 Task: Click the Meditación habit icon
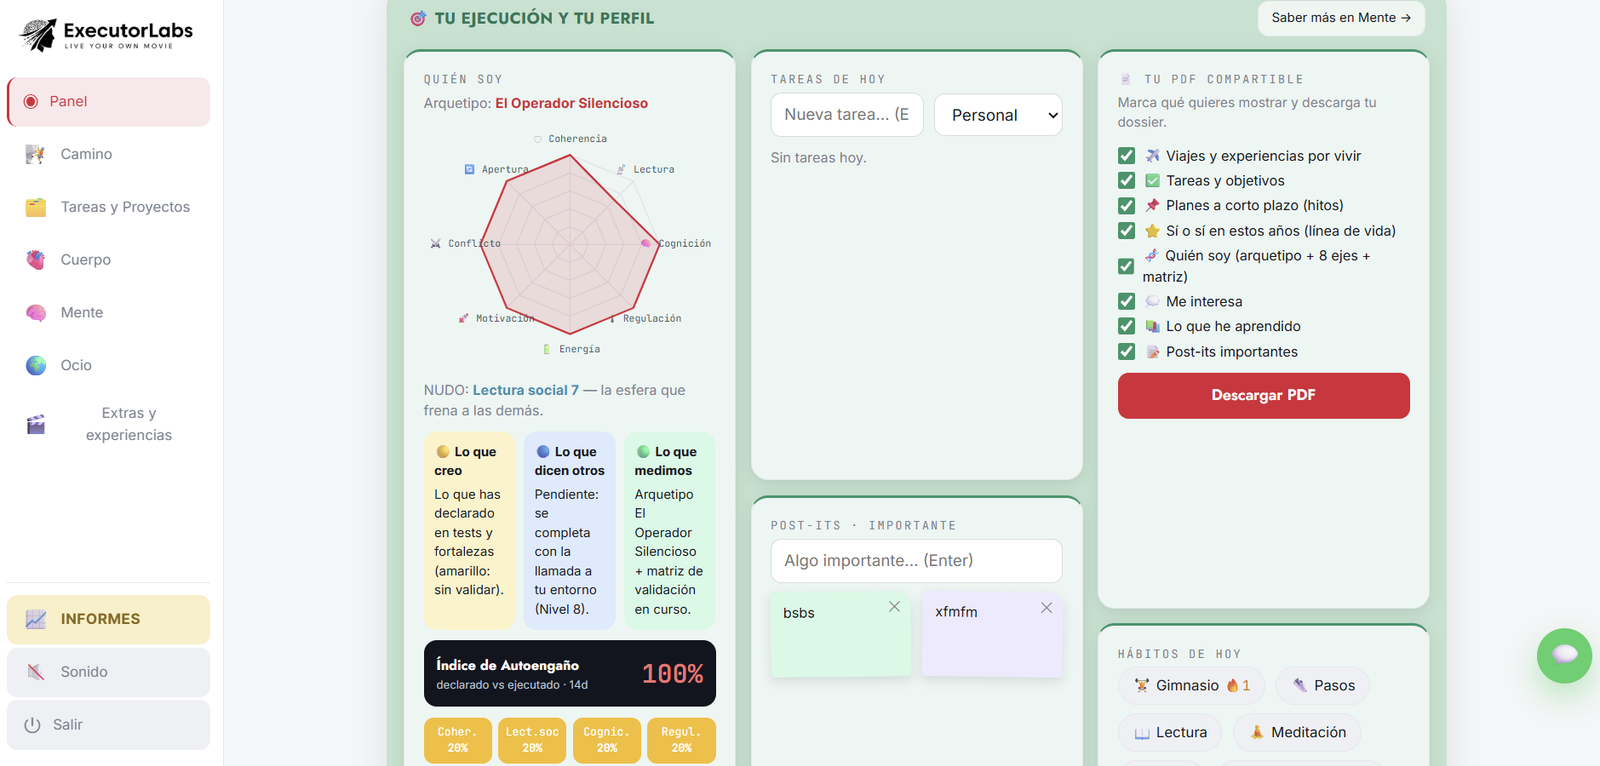1257,732
